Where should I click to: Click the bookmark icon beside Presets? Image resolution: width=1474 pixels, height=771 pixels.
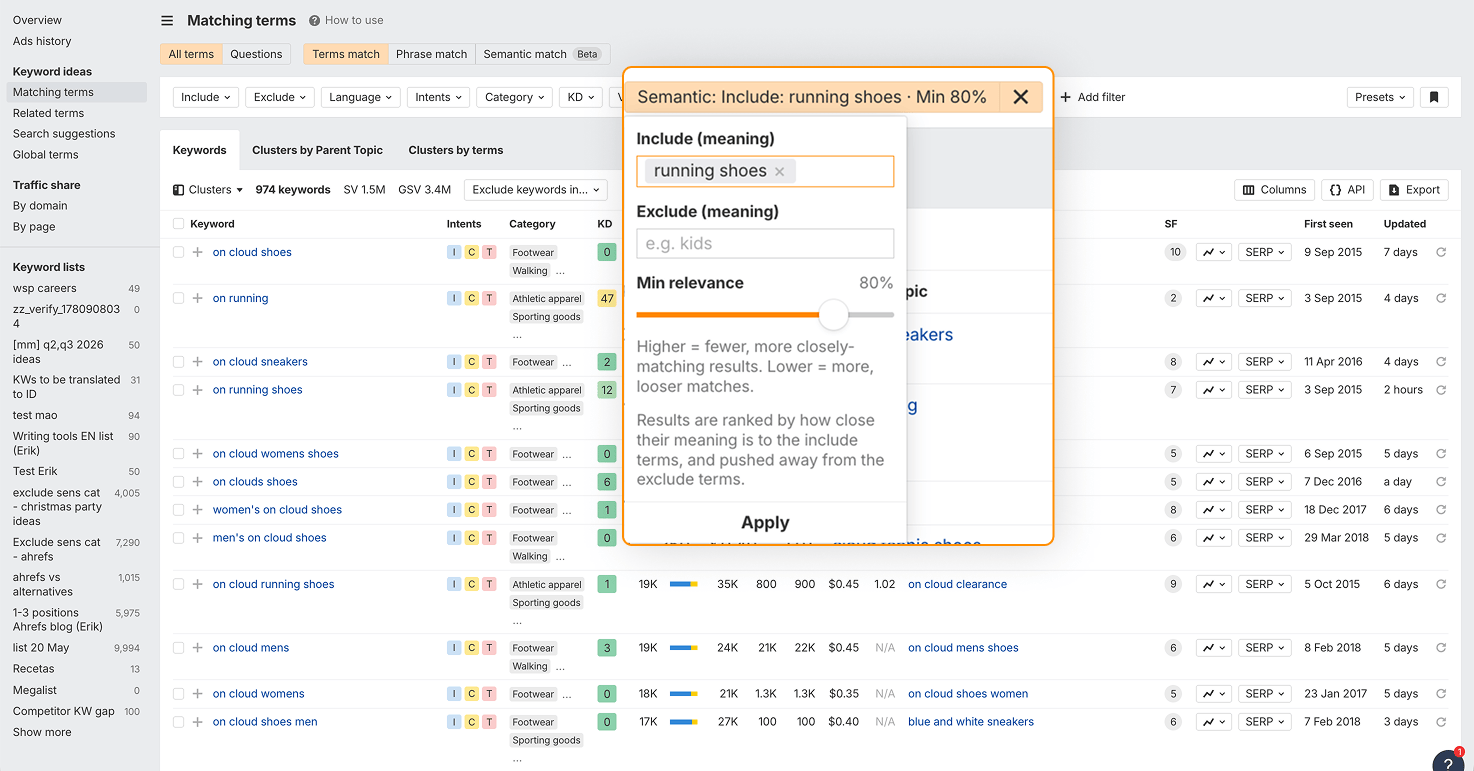pos(1434,97)
